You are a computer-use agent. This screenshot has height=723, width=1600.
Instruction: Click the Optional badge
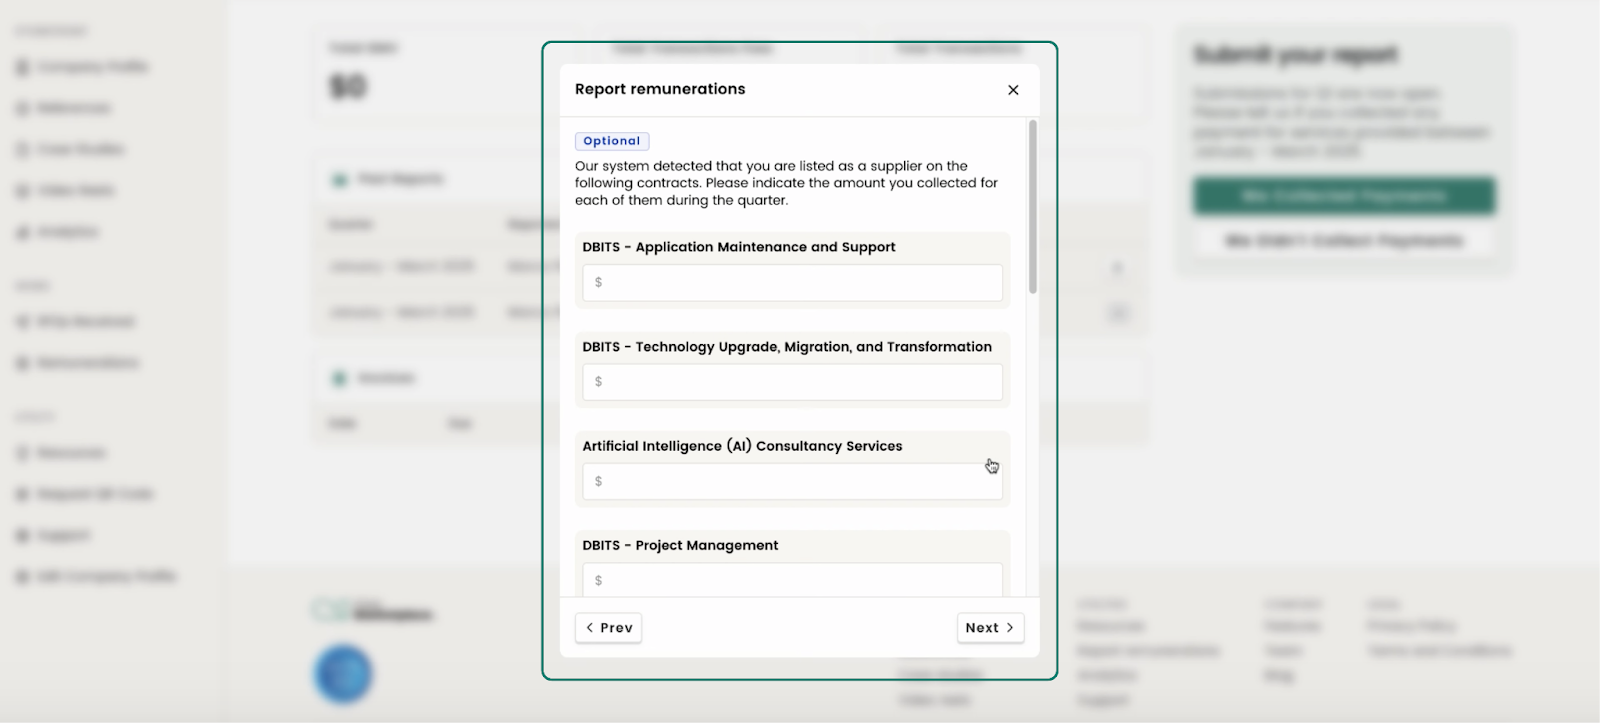coord(612,141)
